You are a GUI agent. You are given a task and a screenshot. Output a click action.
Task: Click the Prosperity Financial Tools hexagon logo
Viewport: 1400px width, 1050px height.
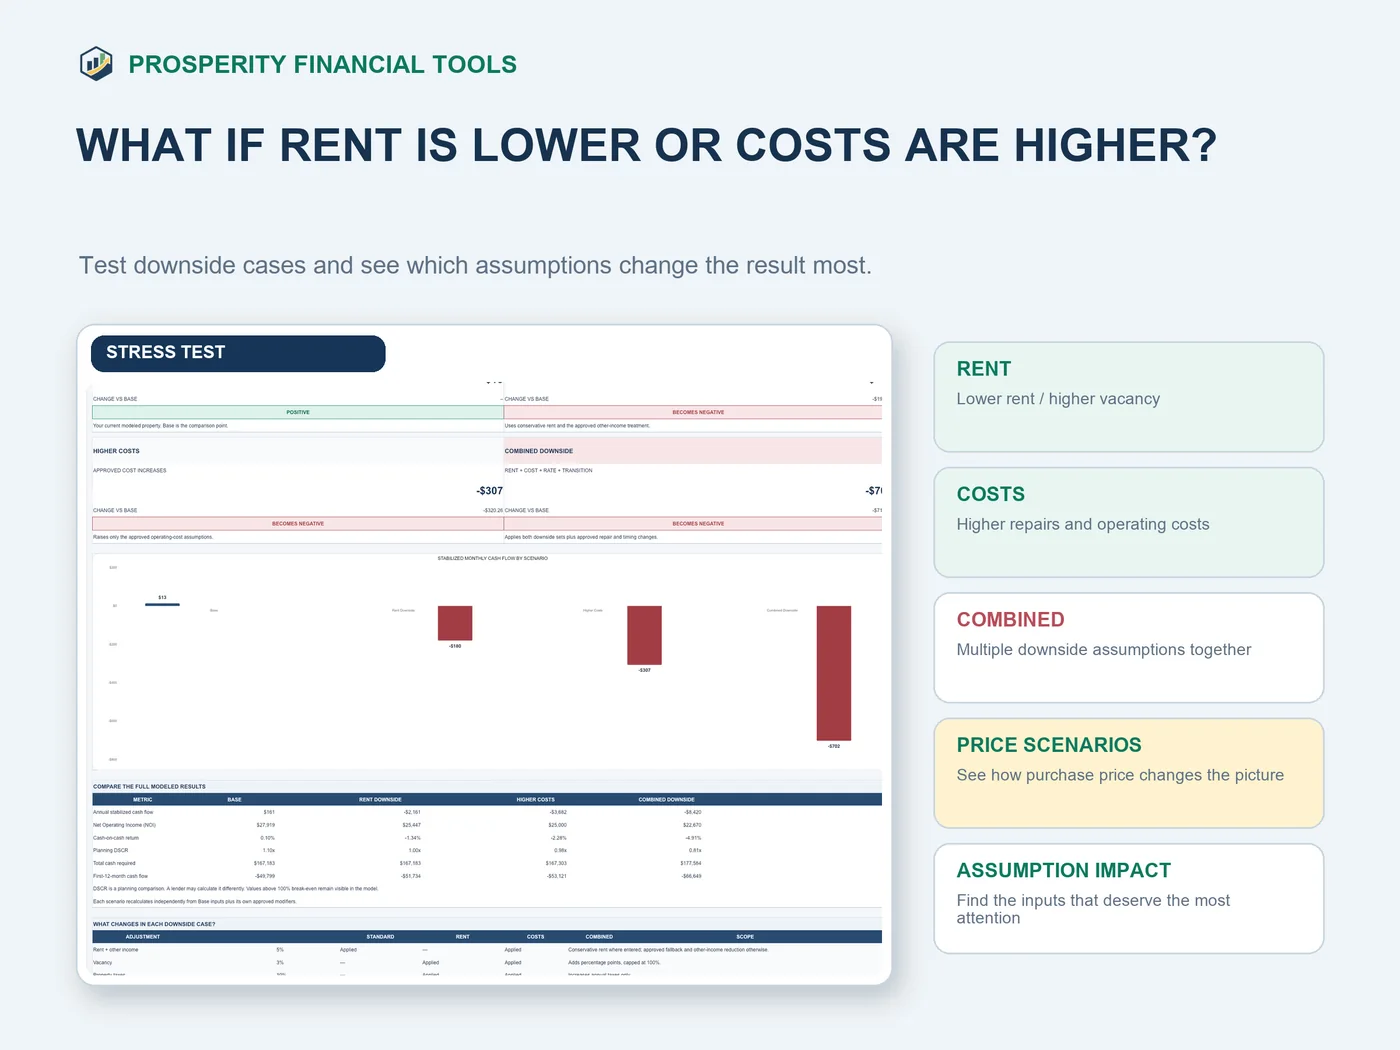pos(96,64)
